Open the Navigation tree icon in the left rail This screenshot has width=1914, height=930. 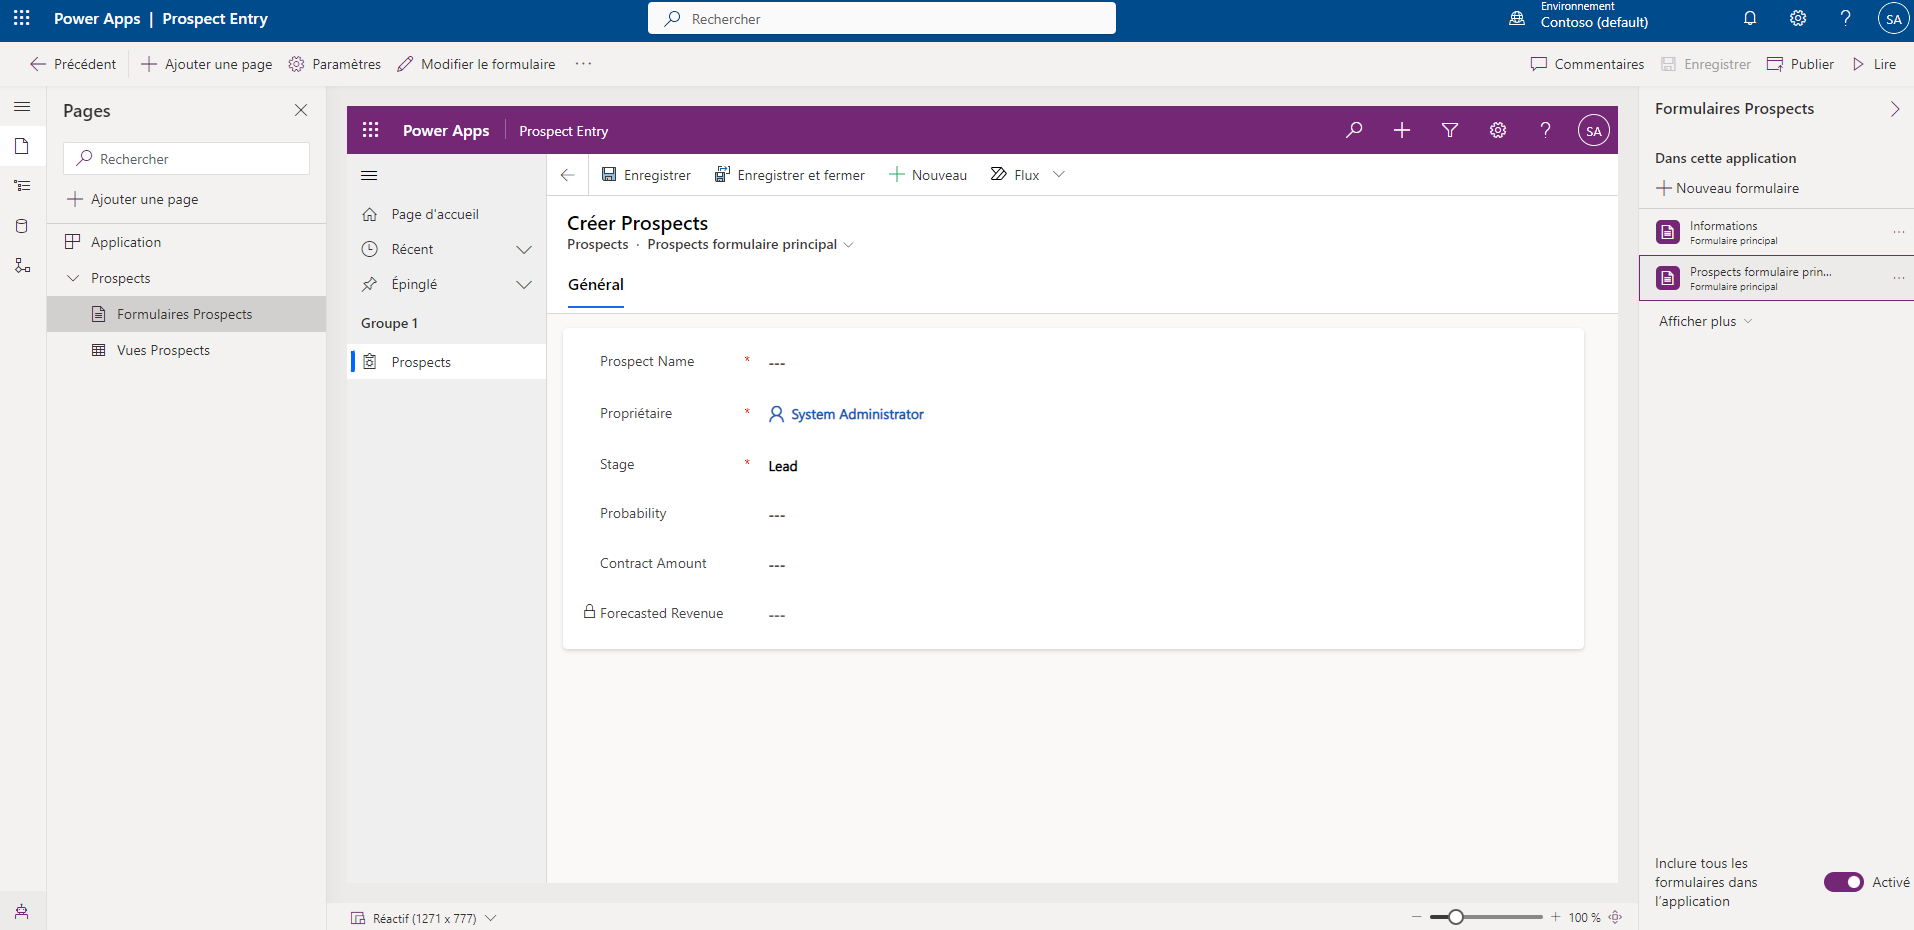[x=22, y=186]
